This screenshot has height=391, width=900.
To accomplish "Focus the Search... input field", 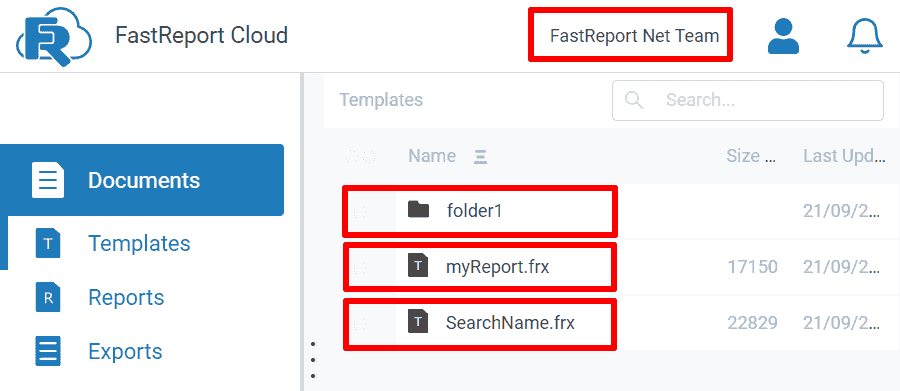I will (x=748, y=100).
